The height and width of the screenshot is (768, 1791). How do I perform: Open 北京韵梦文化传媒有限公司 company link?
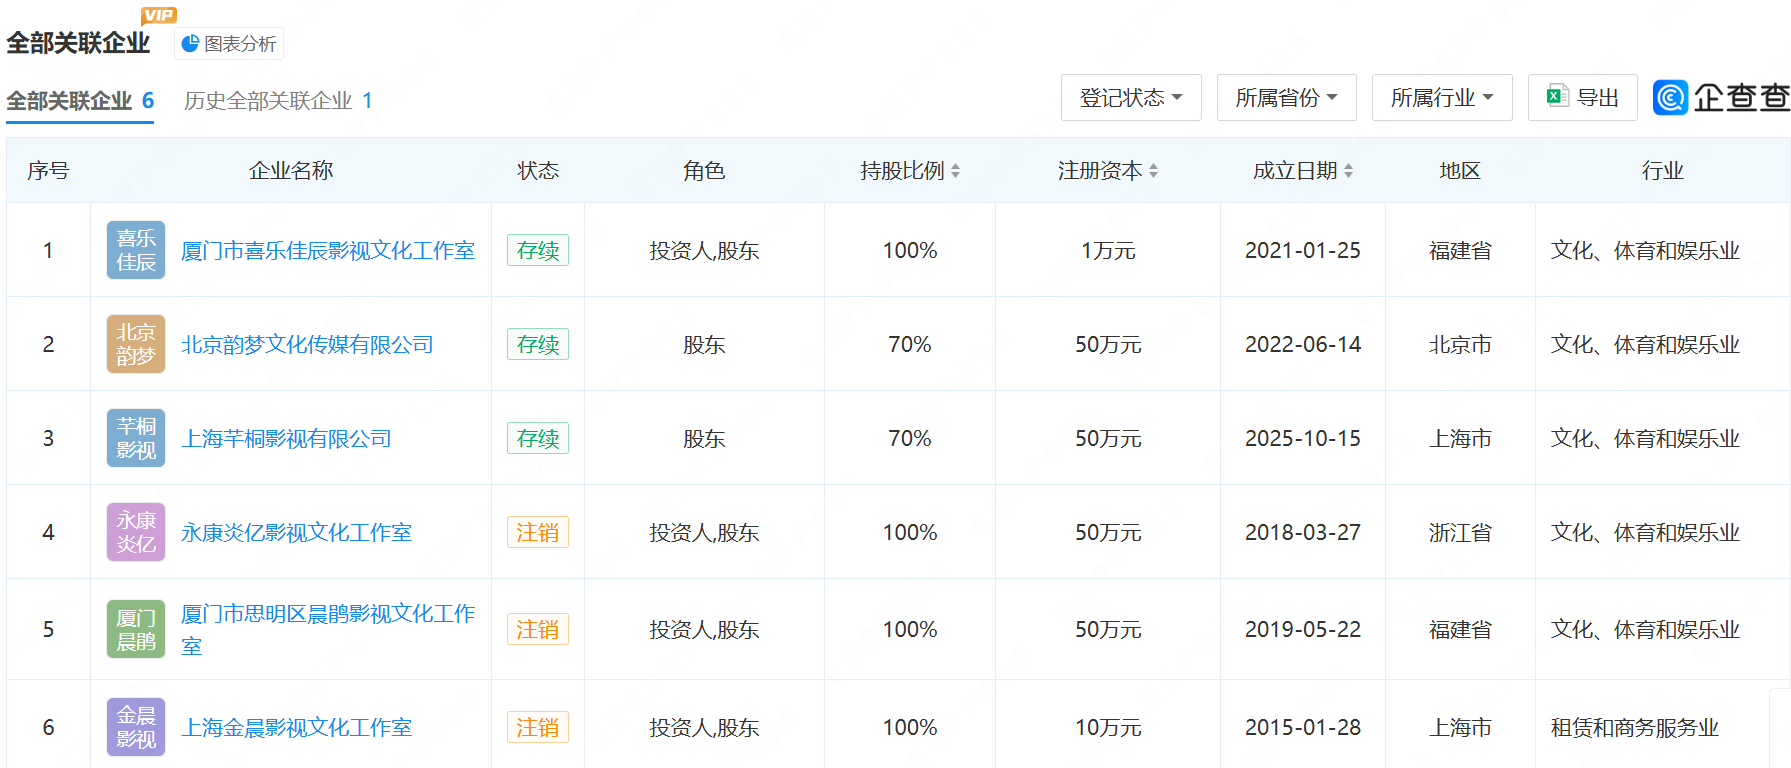(x=307, y=345)
